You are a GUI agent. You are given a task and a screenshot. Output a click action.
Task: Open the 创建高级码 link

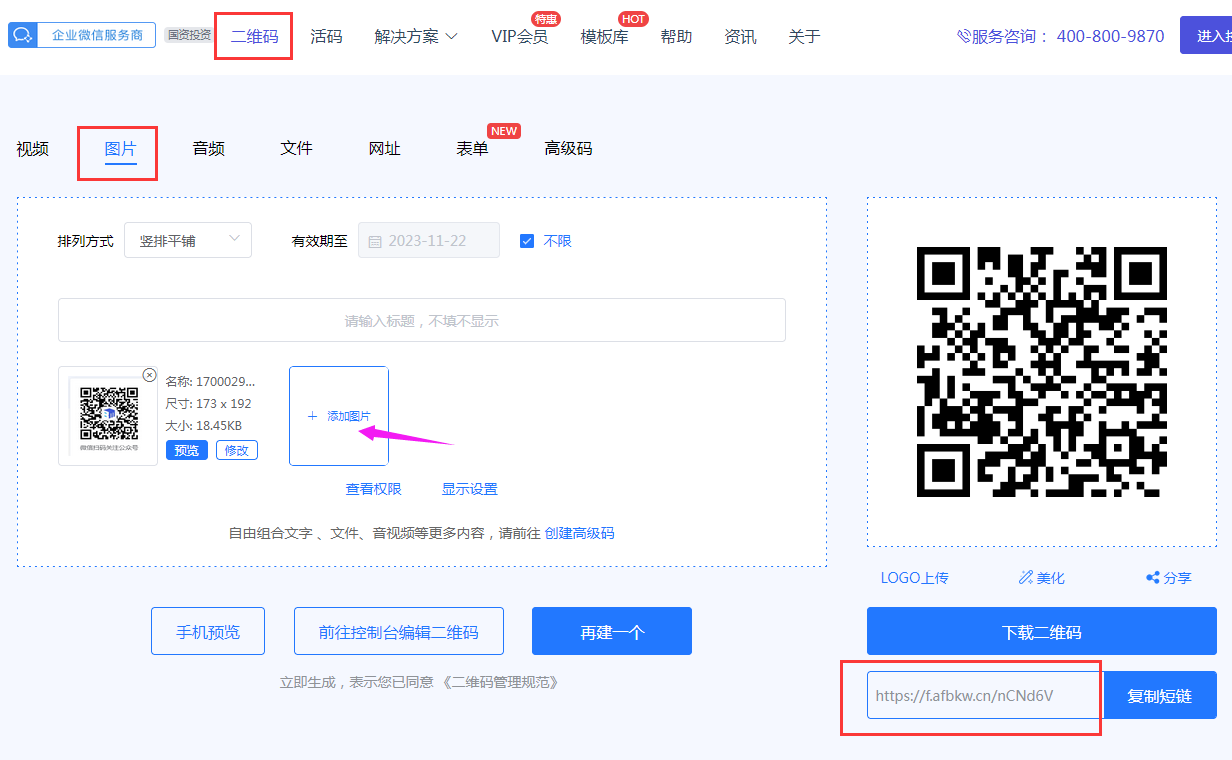tap(579, 533)
